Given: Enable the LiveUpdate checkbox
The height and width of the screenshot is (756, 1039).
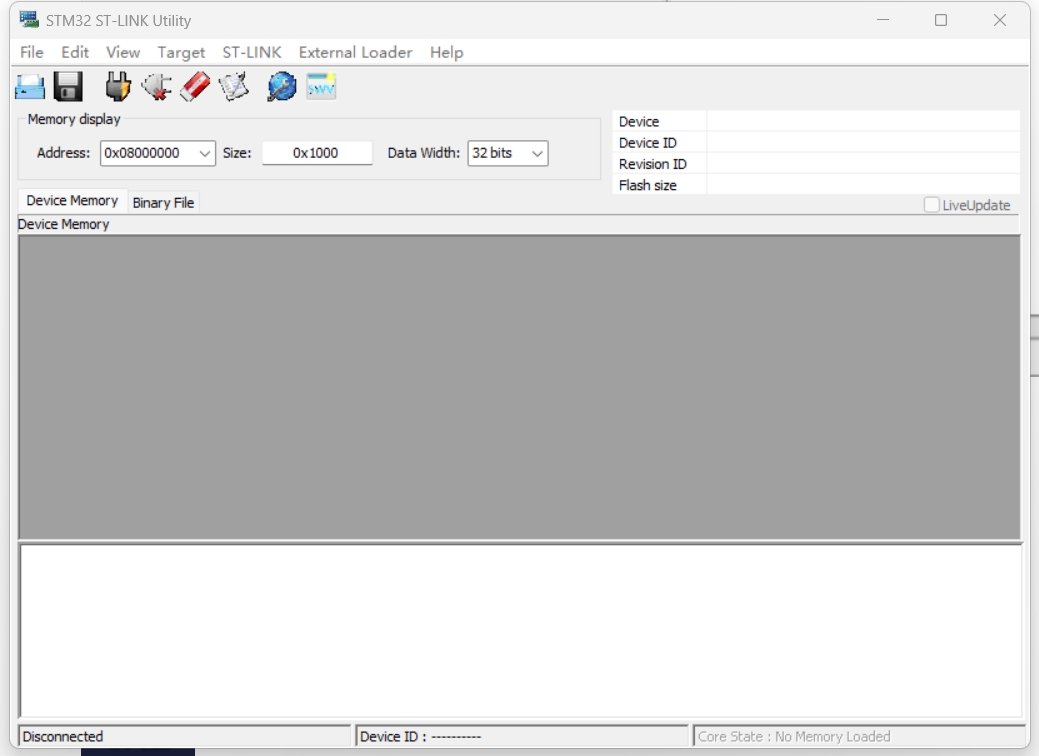Looking at the screenshot, I should 931,205.
